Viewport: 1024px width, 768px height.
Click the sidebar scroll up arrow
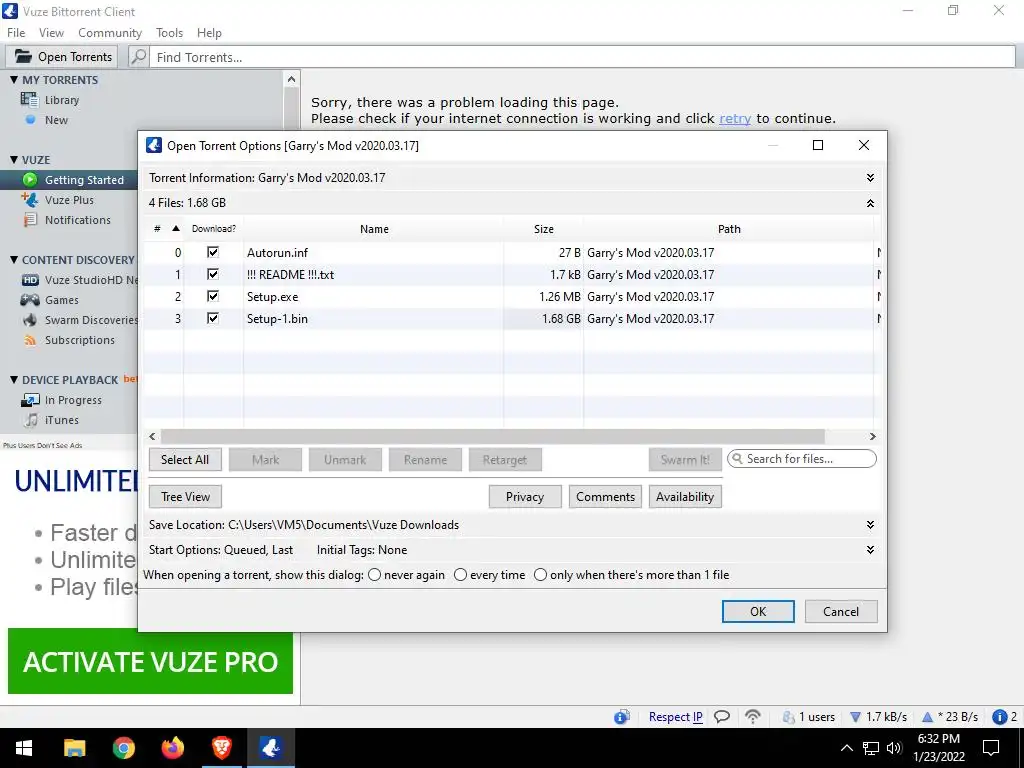291,80
